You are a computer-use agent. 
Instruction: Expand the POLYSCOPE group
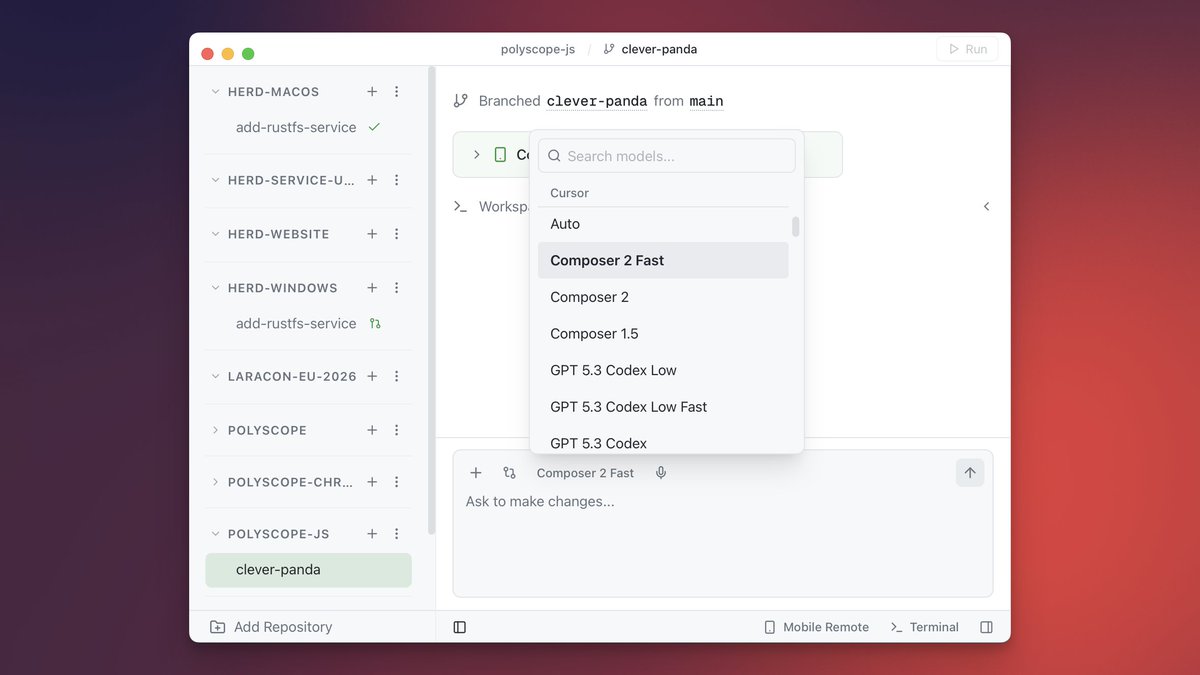tap(215, 430)
